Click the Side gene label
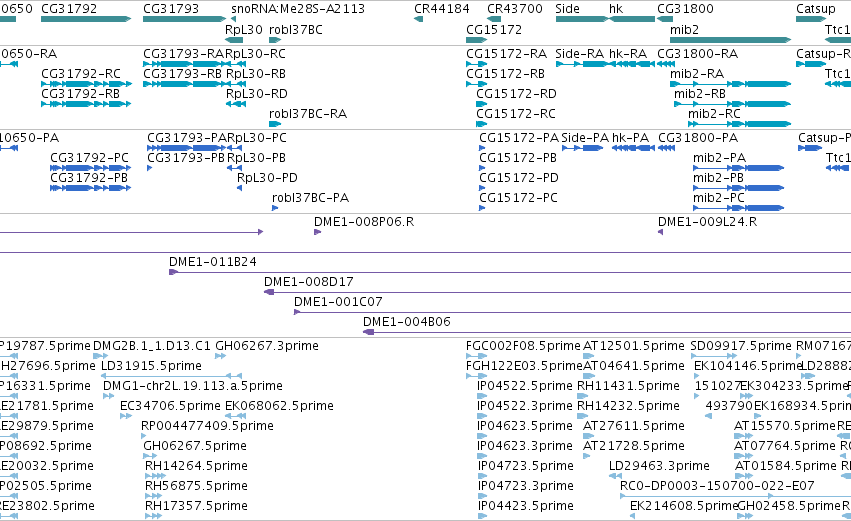The width and height of the screenshot is (851, 521). [x=568, y=9]
